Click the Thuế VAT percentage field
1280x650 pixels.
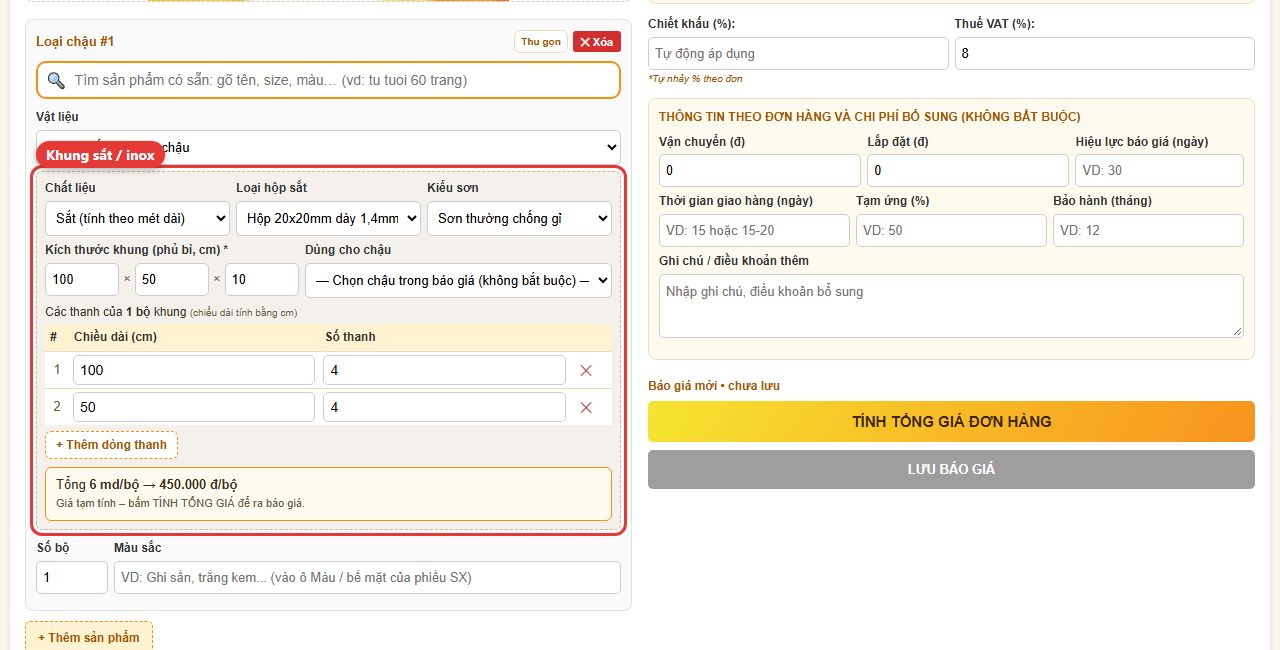pos(1104,53)
